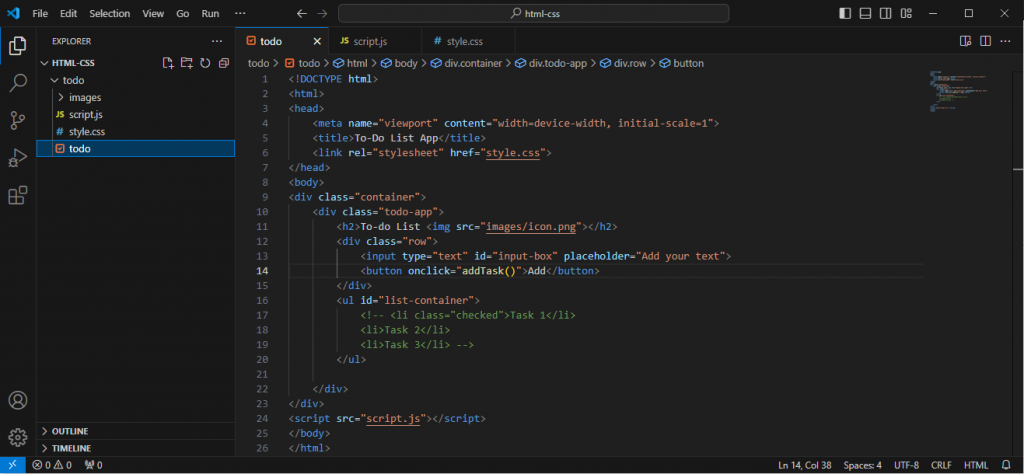Open the Search view in activity bar
Screen dimensions: 1024x474
[x=17, y=83]
